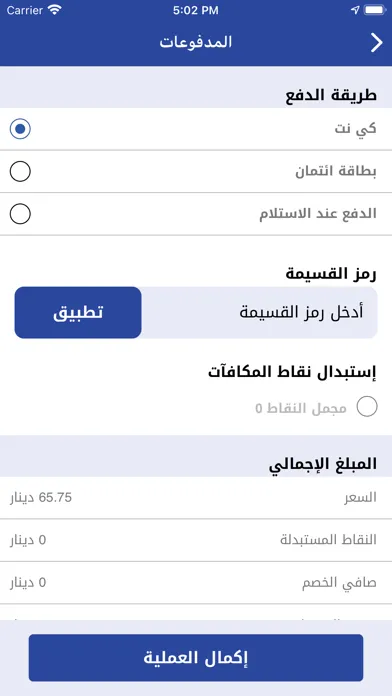Screen dimensions: 392x696
Task: Tap the الدفع عند الاستلام option label
Action: 318,214
